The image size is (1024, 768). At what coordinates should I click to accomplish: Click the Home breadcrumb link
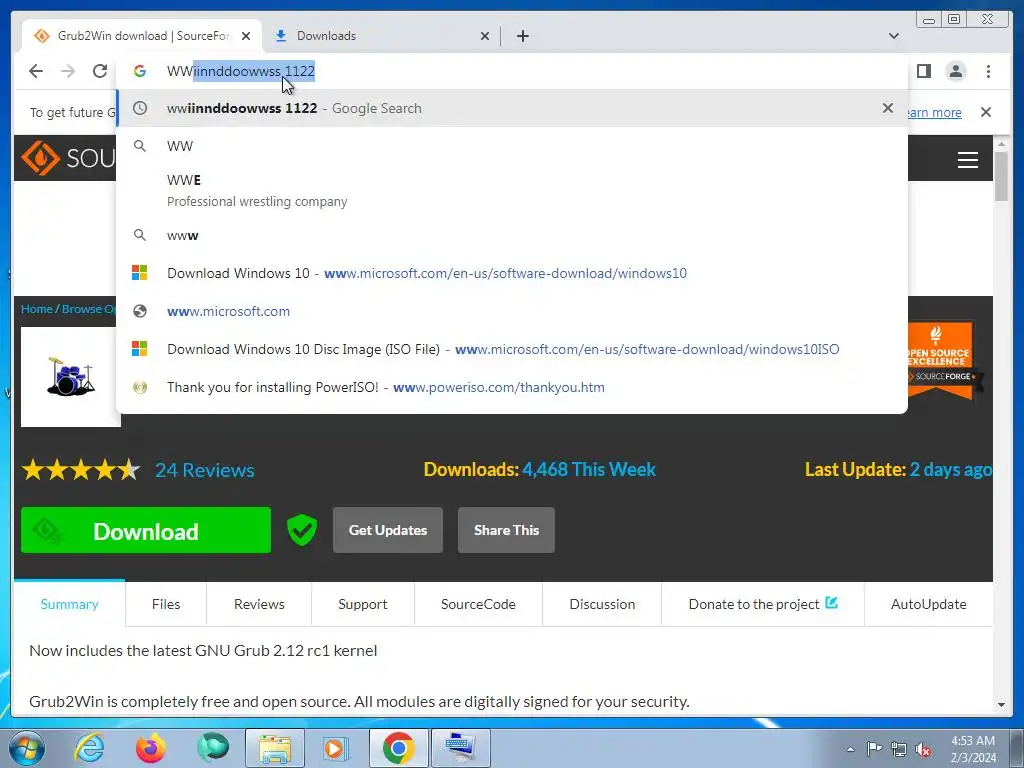[37, 309]
